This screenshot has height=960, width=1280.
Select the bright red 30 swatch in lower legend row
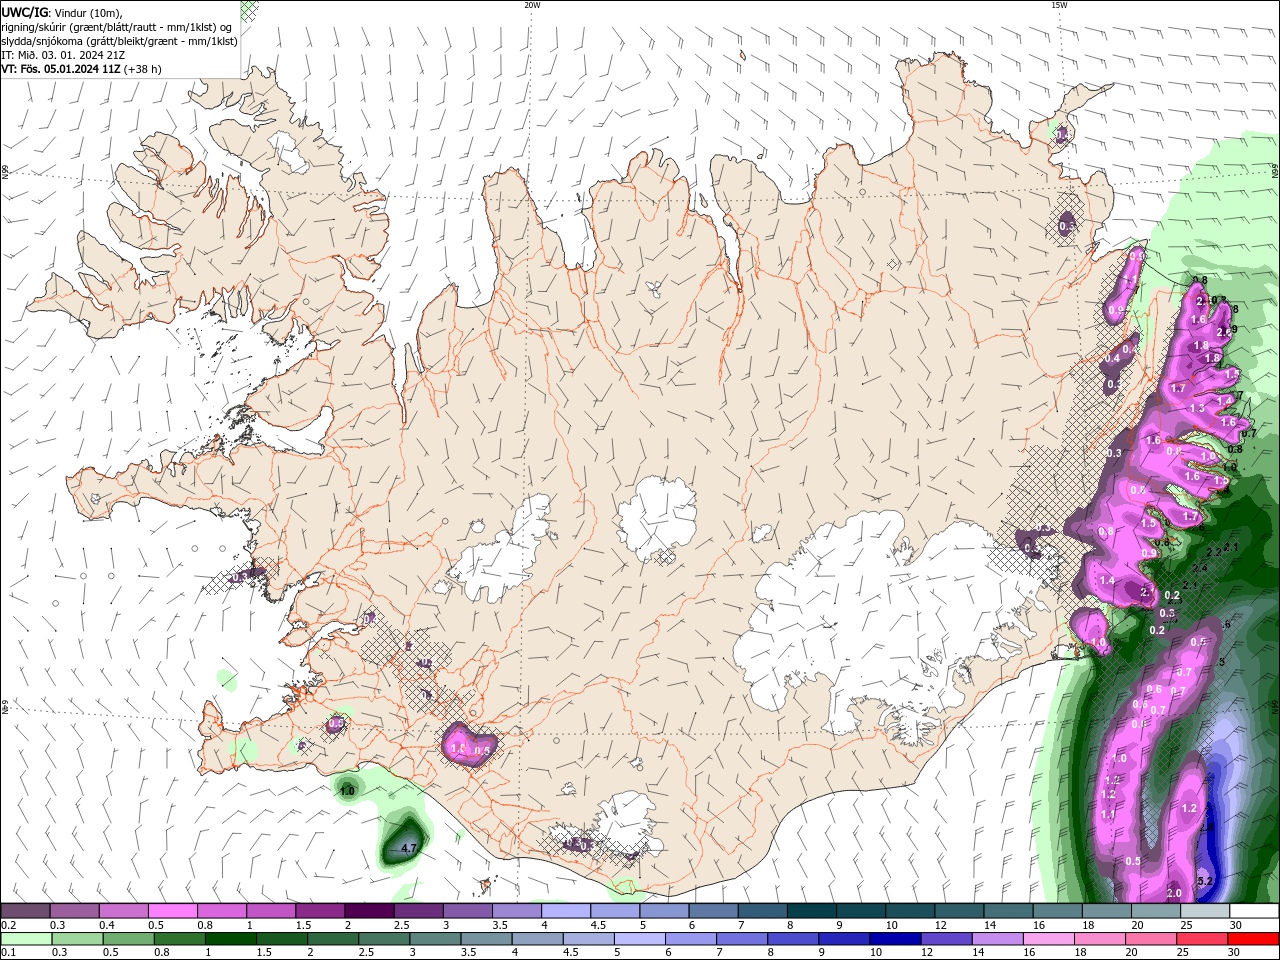[x=1254, y=939]
